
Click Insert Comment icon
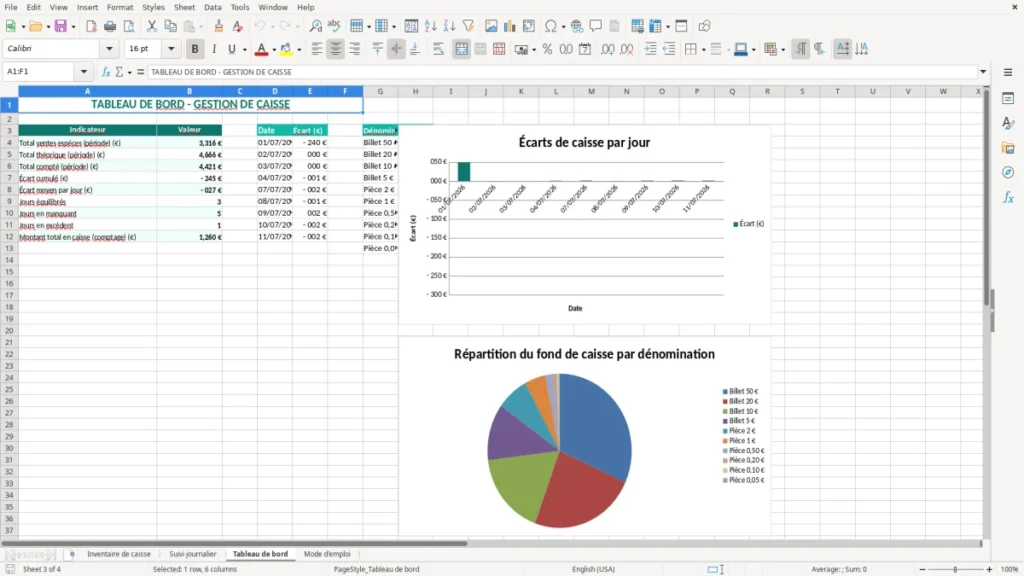coord(596,26)
